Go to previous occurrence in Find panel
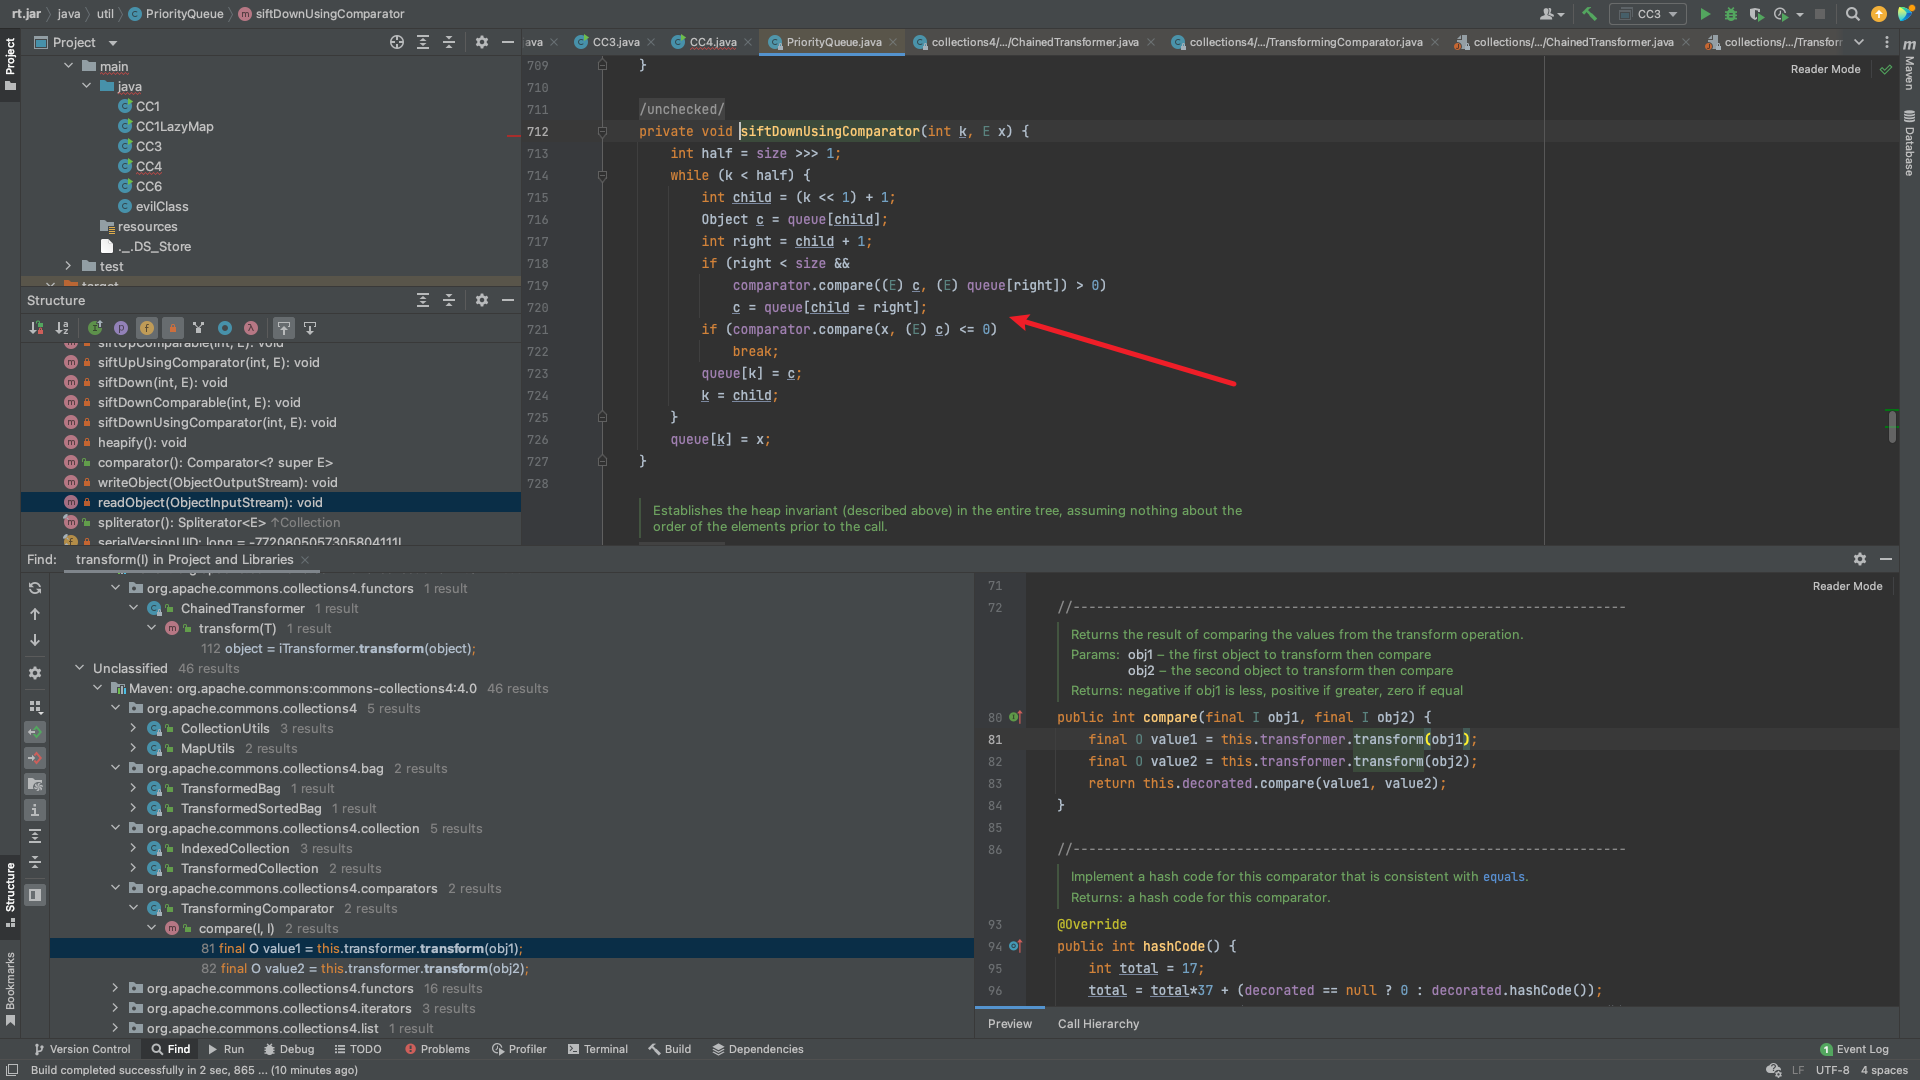Image resolution: width=1920 pixels, height=1080 pixels. (x=35, y=614)
